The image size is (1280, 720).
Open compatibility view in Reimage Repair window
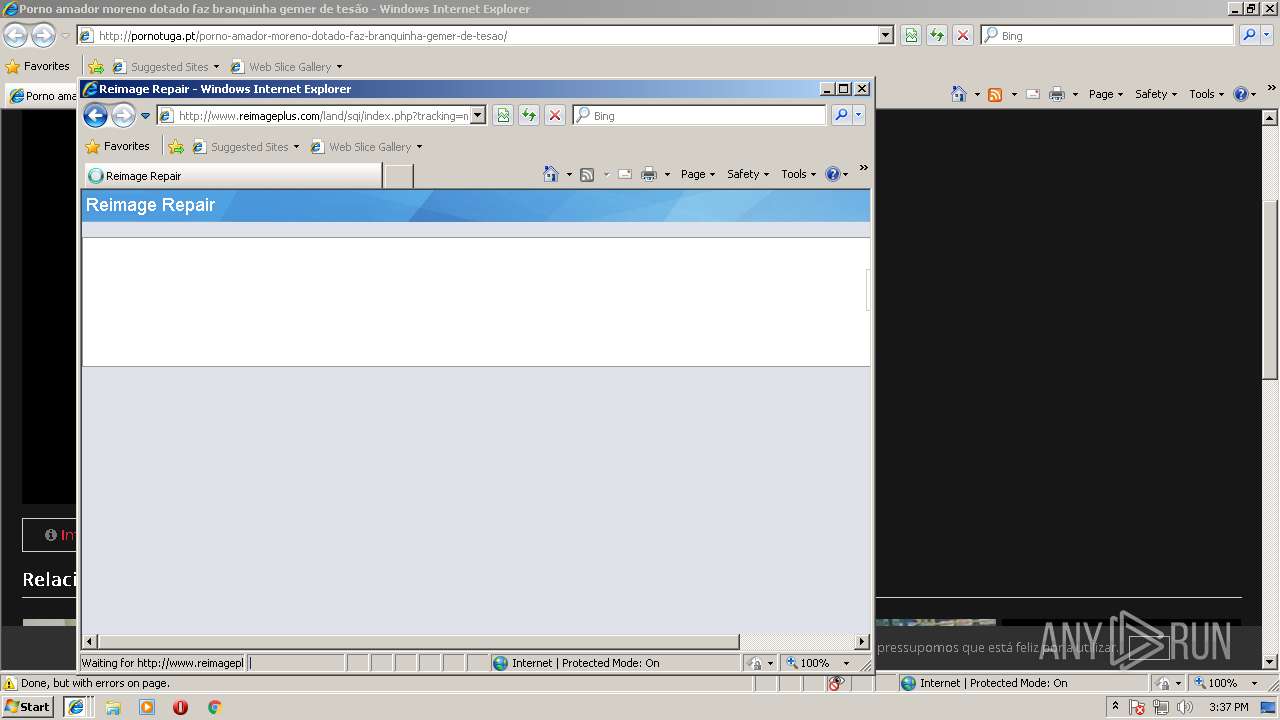pos(503,116)
